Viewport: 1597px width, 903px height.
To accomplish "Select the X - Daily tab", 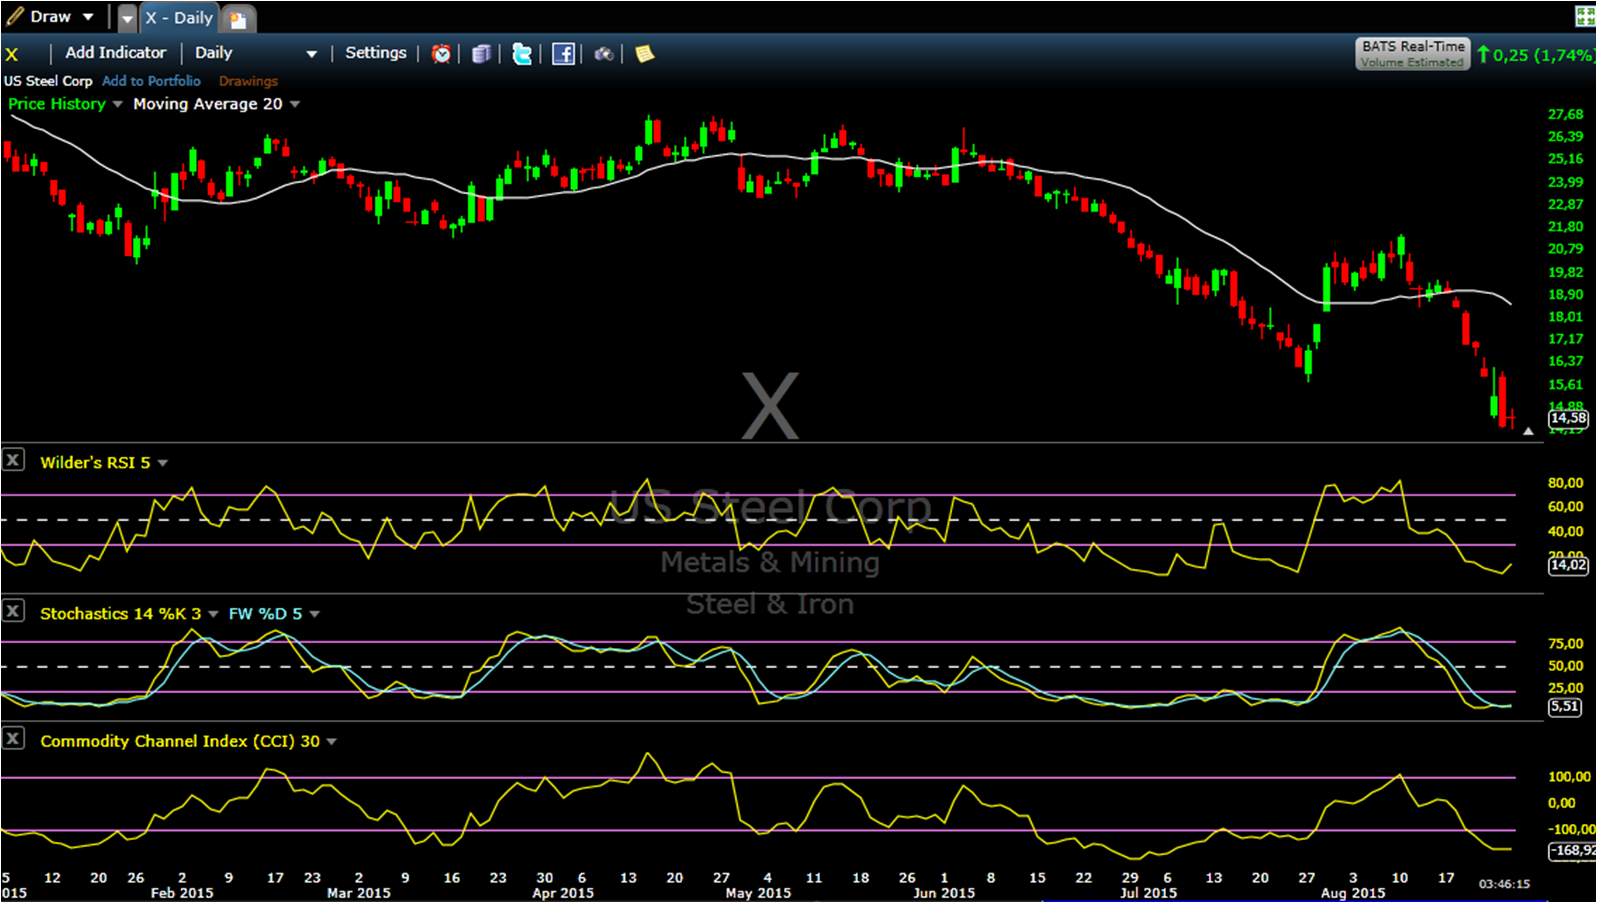I will click(178, 18).
